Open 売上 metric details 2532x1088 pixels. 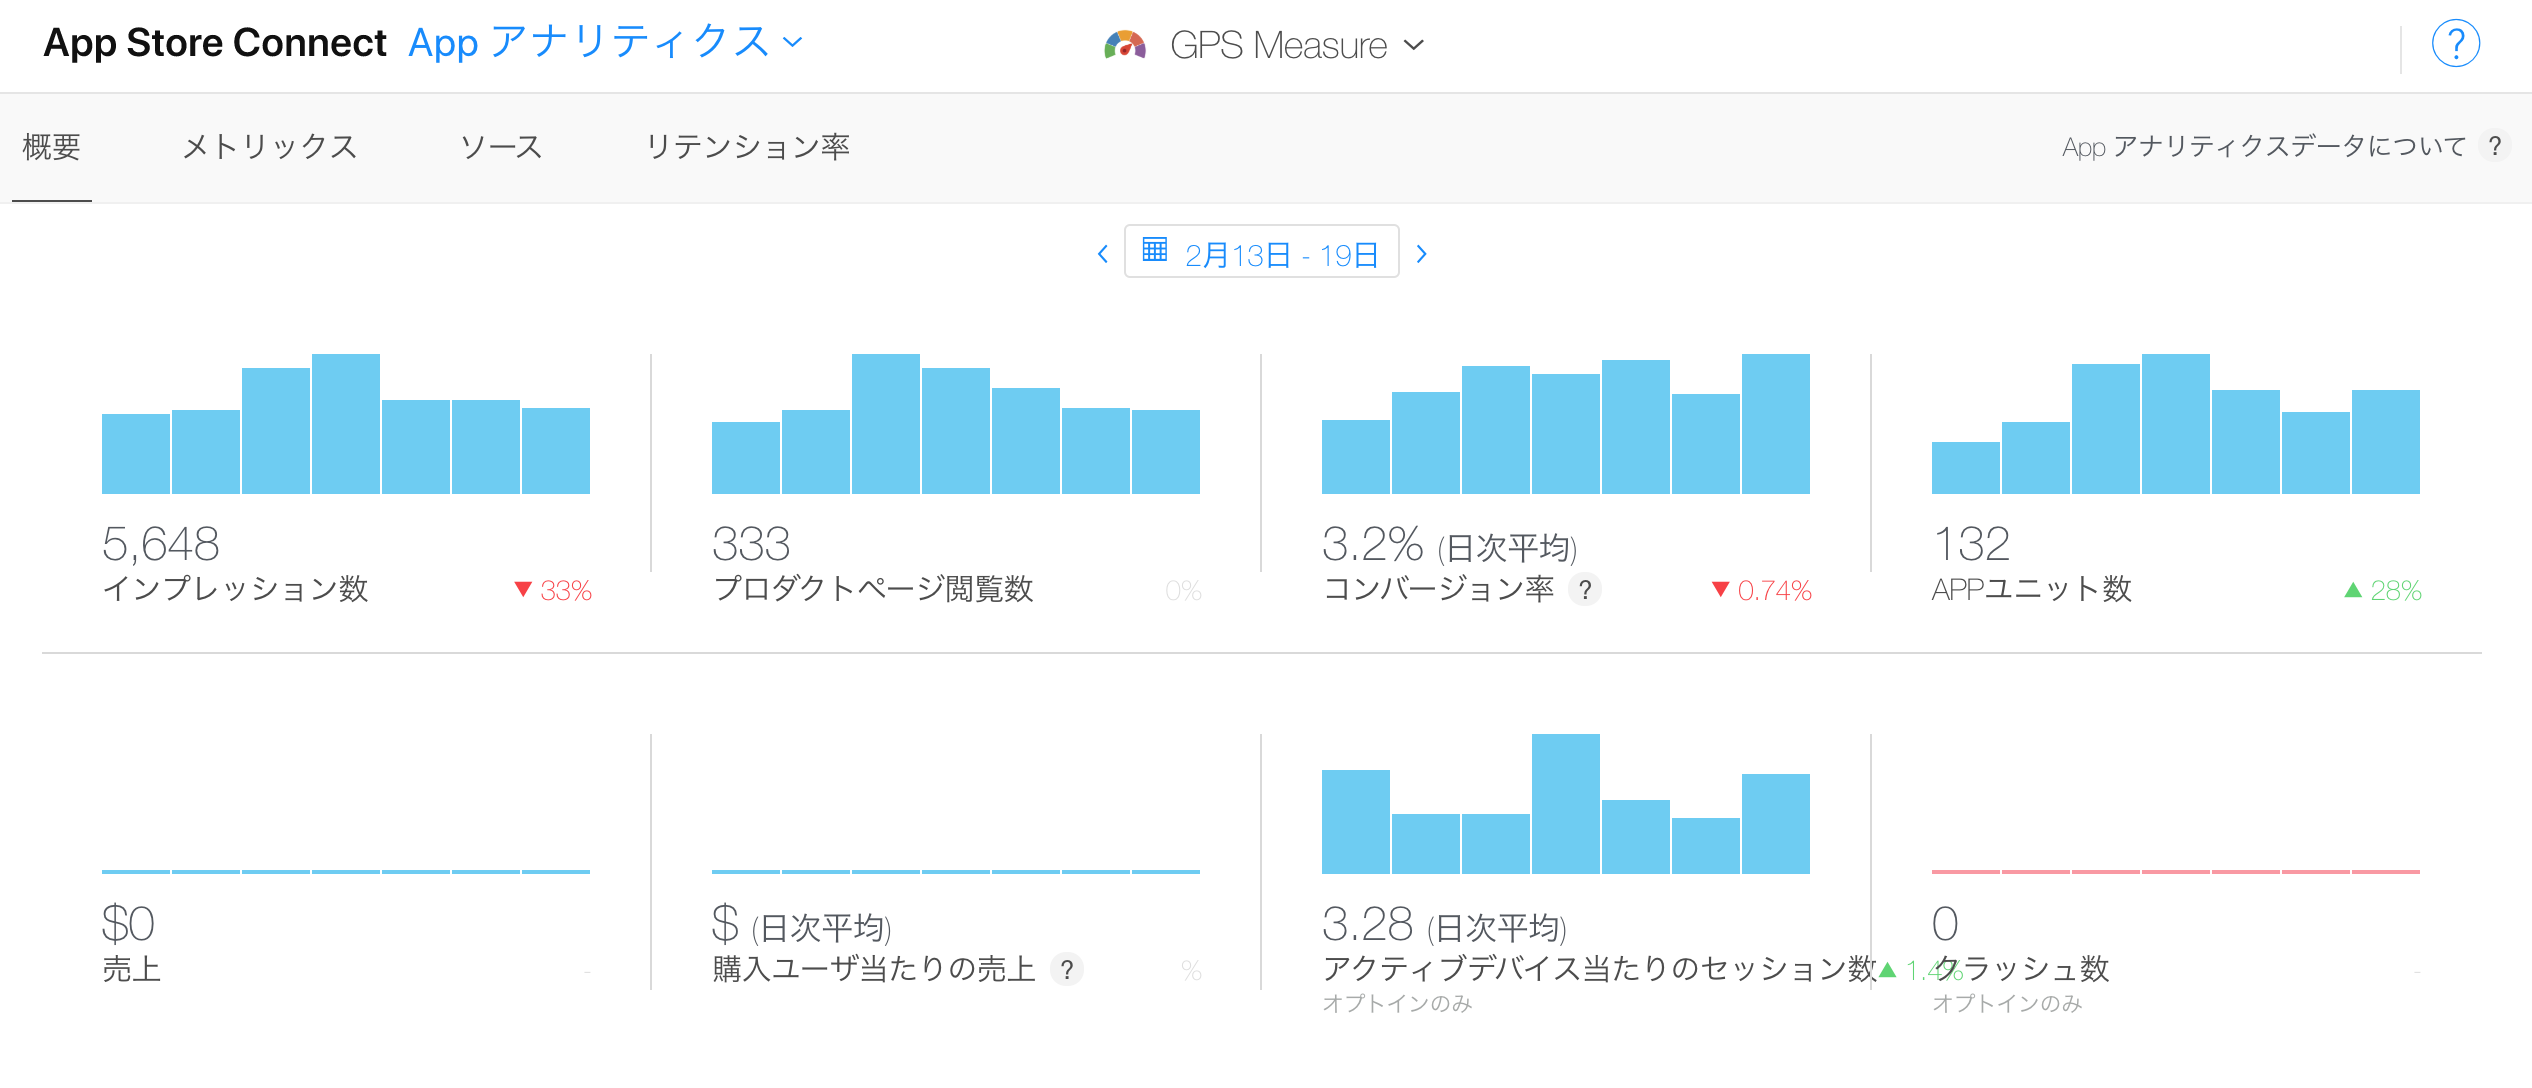tap(131, 969)
